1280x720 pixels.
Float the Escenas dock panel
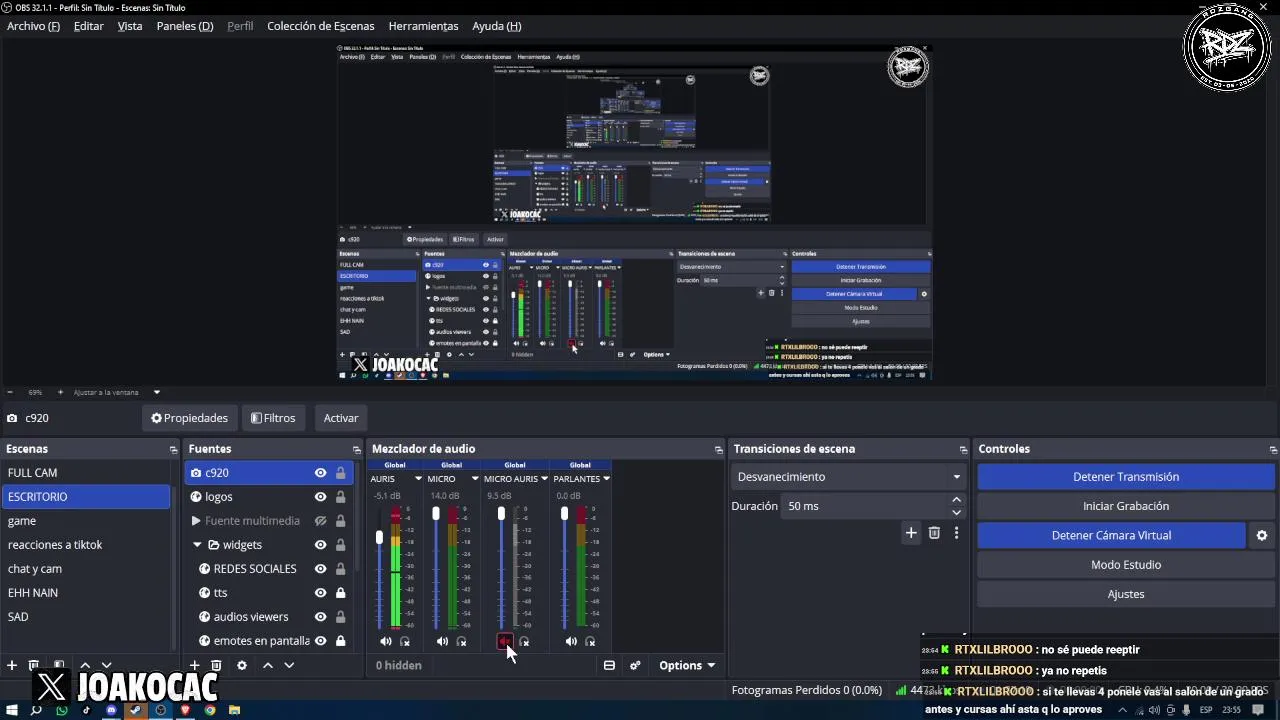(x=173, y=450)
